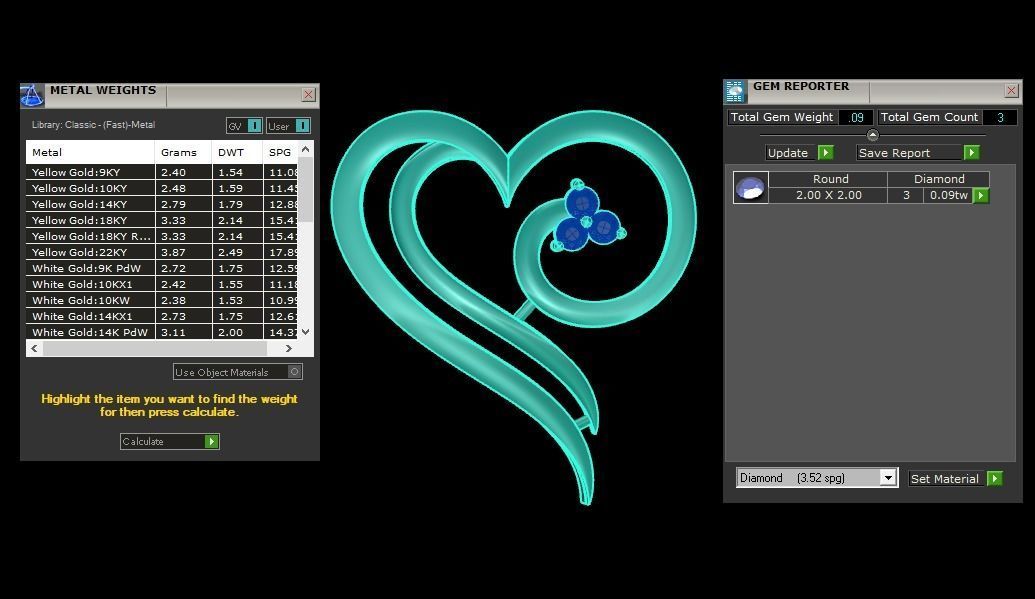
Task: Click the Library: Classic - (Fast)-Metal label
Action: point(93,125)
